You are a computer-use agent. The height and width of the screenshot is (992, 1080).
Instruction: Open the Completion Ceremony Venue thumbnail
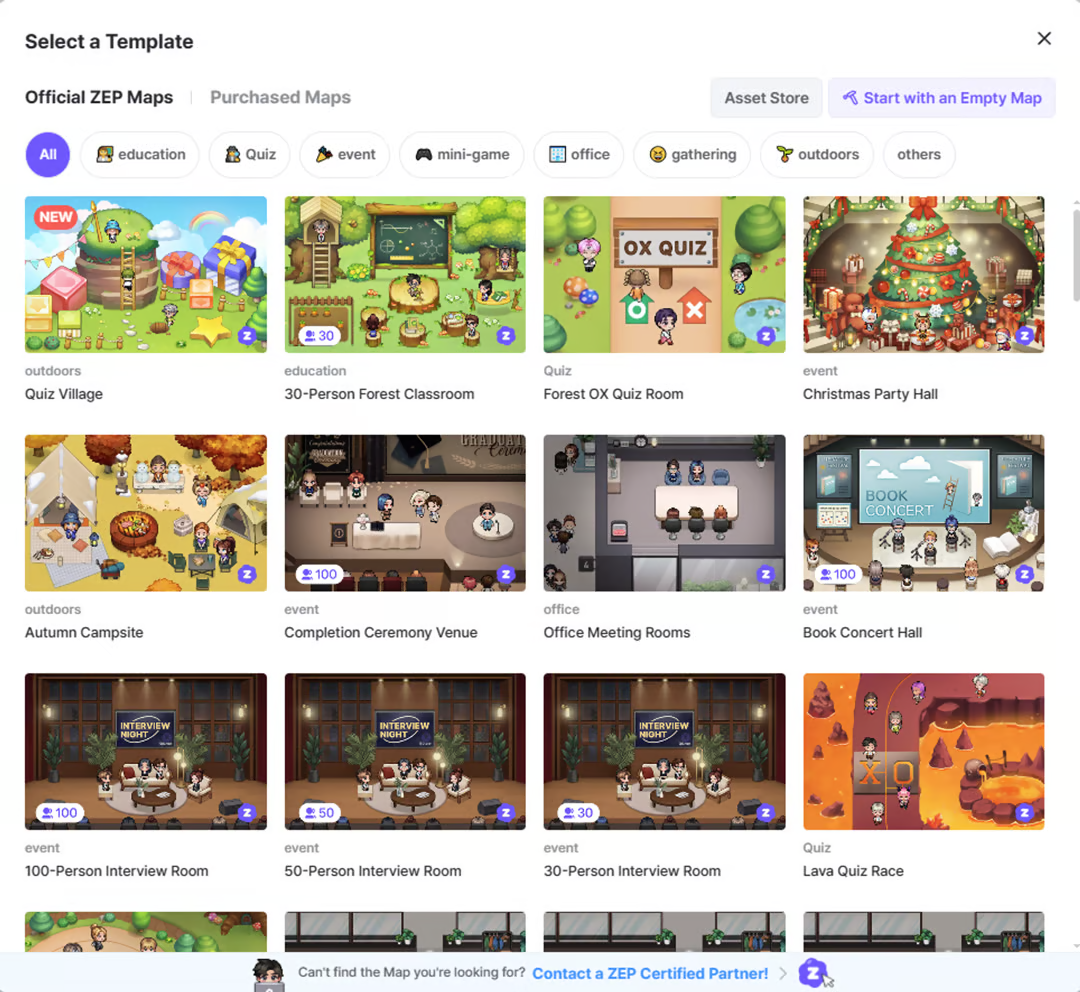pos(405,513)
